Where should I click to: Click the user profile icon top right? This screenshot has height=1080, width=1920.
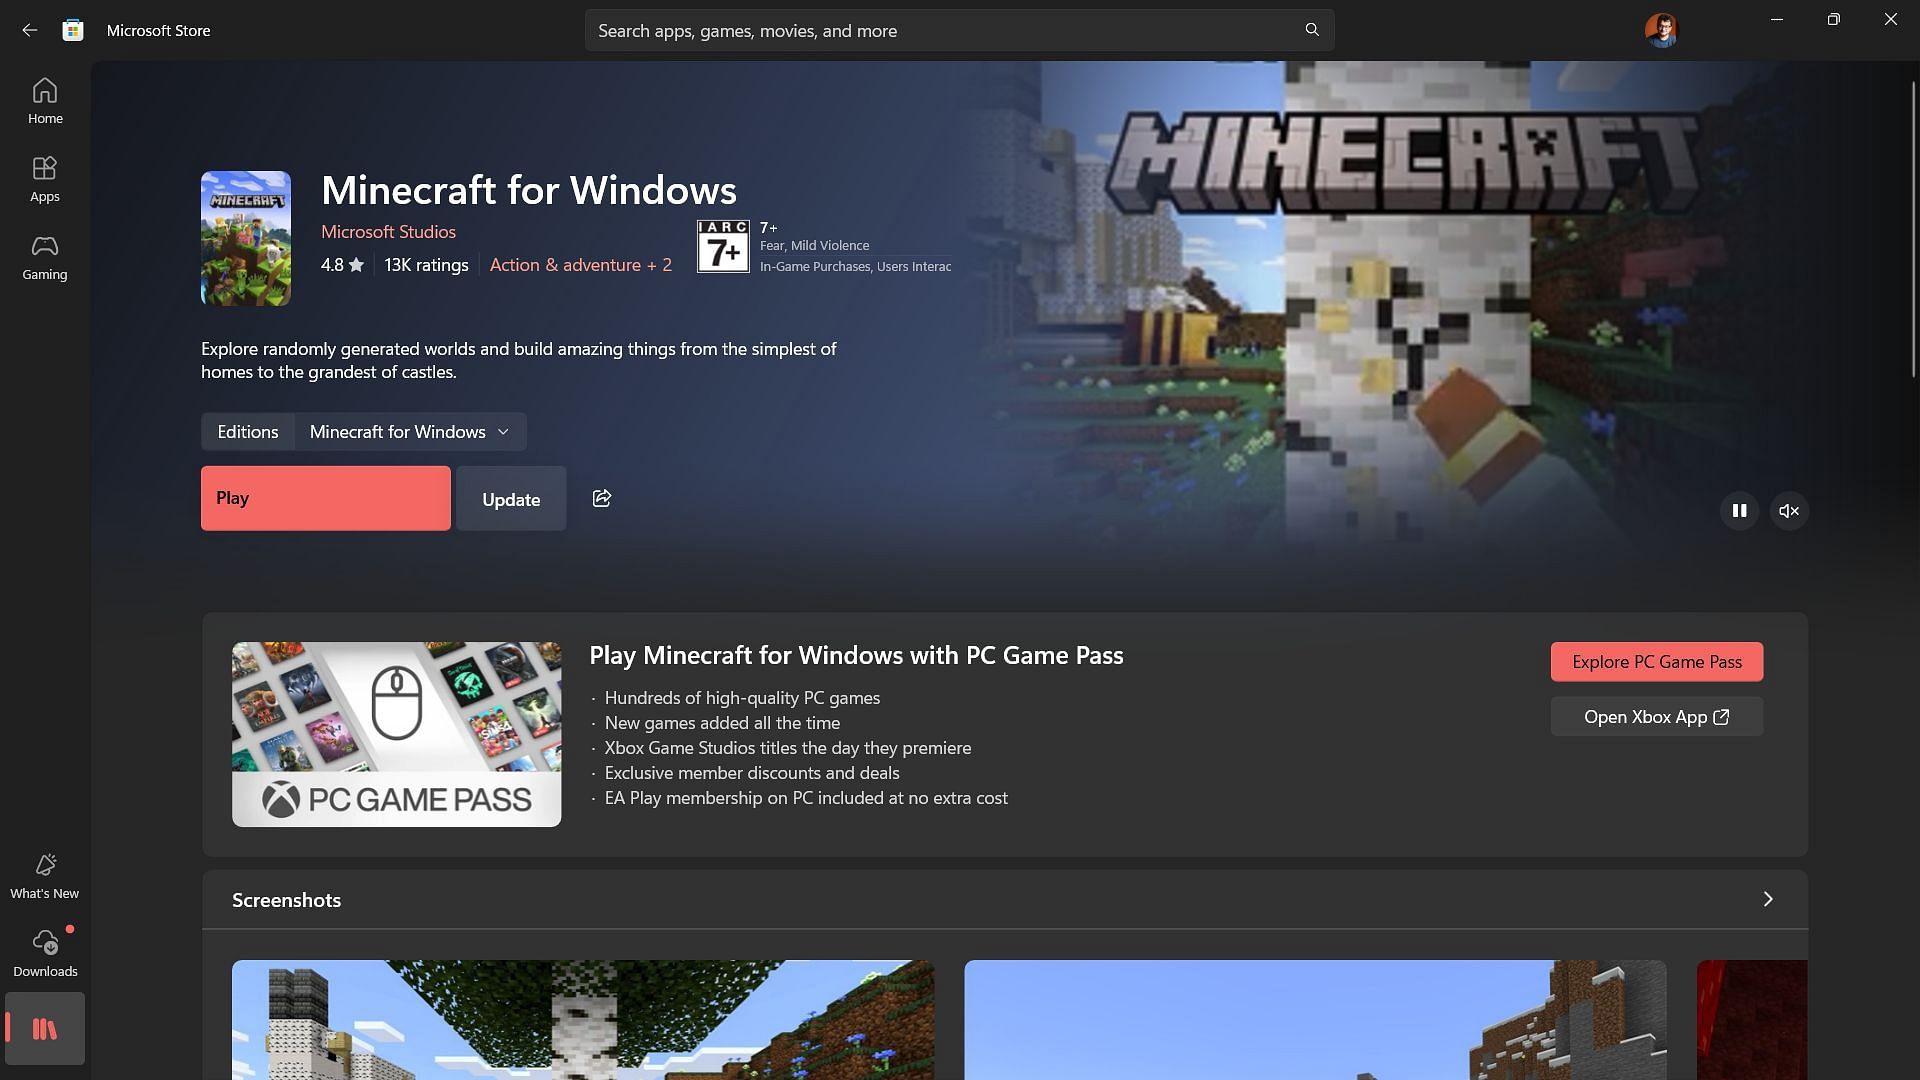(1662, 29)
